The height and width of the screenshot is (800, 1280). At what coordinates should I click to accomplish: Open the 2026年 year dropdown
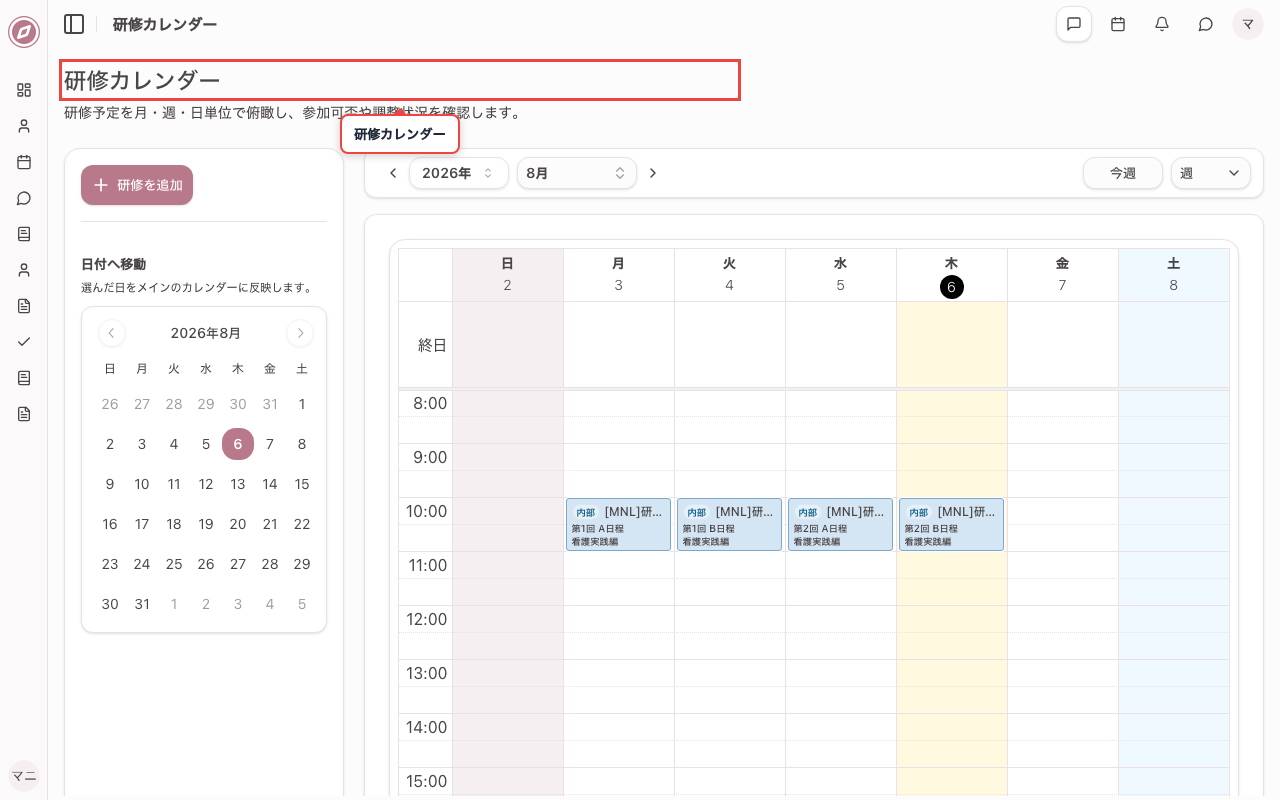tap(459, 173)
